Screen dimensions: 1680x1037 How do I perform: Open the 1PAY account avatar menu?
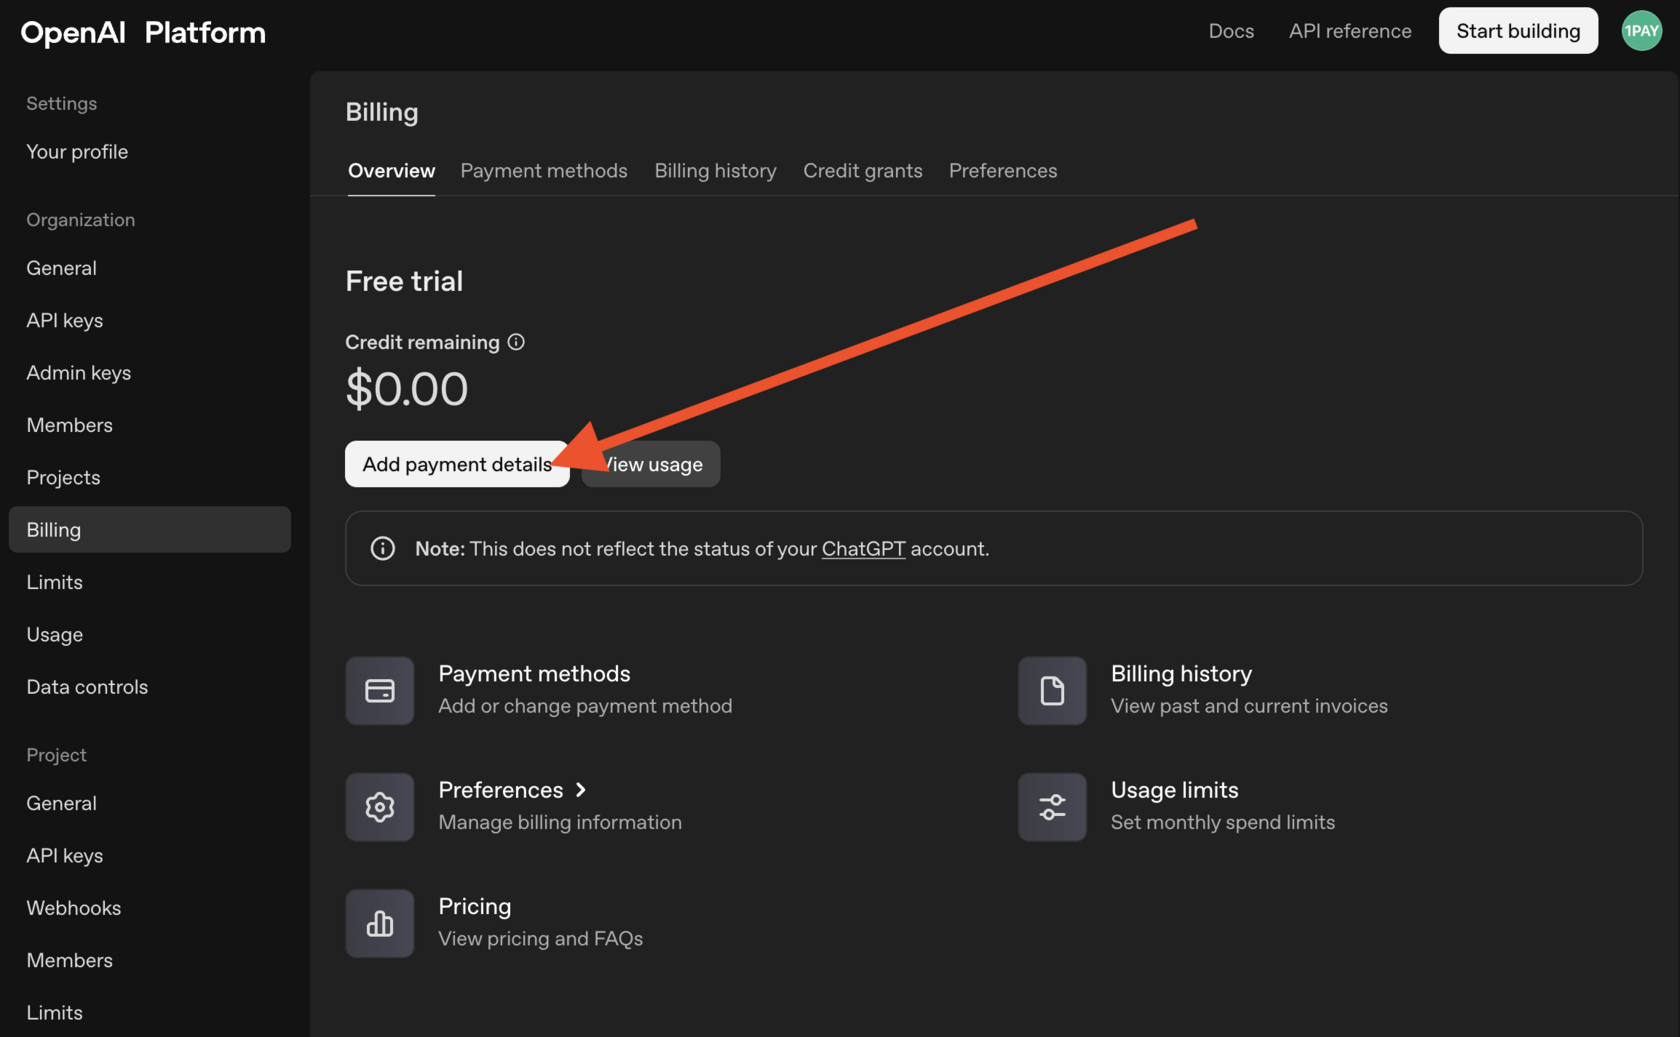click(x=1641, y=31)
